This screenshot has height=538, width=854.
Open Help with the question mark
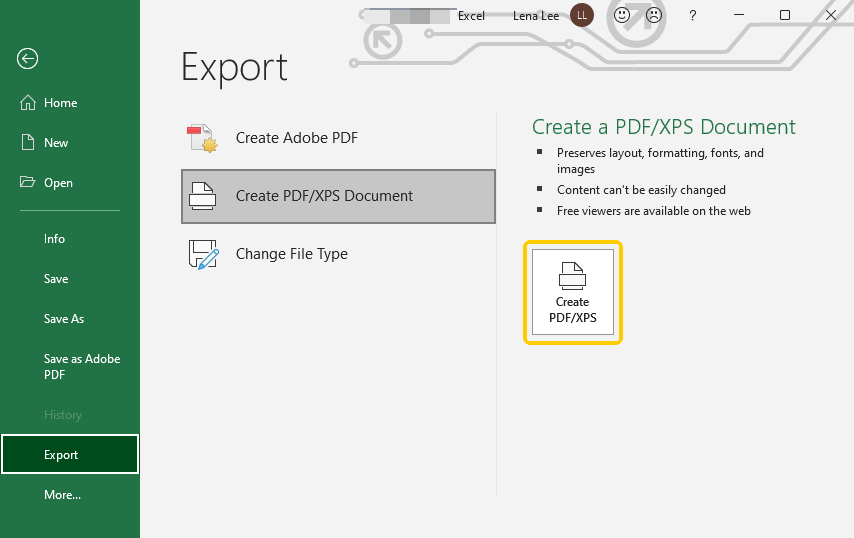point(692,16)
